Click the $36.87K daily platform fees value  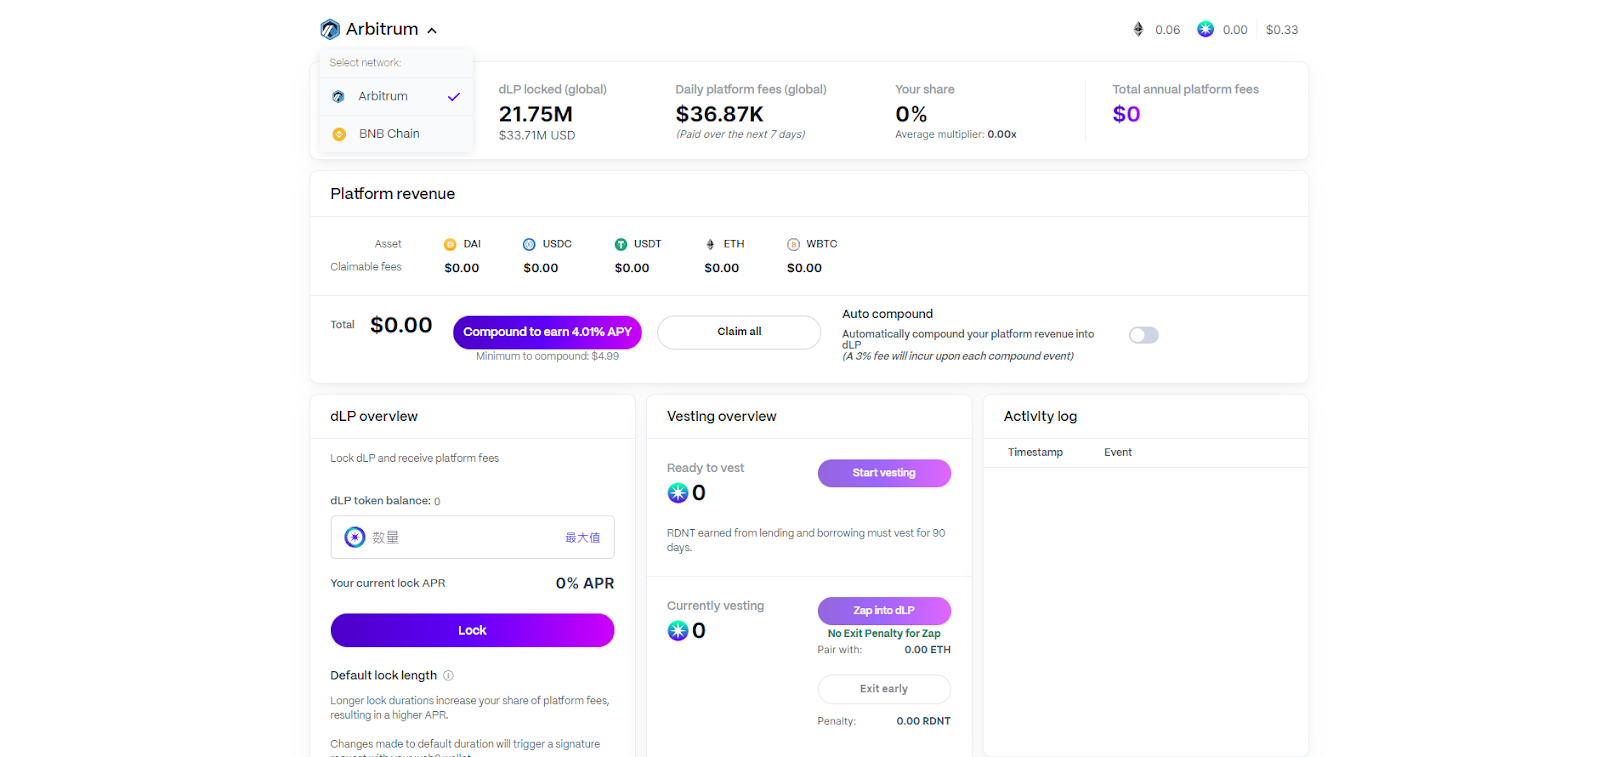click(x=719, y=115)
